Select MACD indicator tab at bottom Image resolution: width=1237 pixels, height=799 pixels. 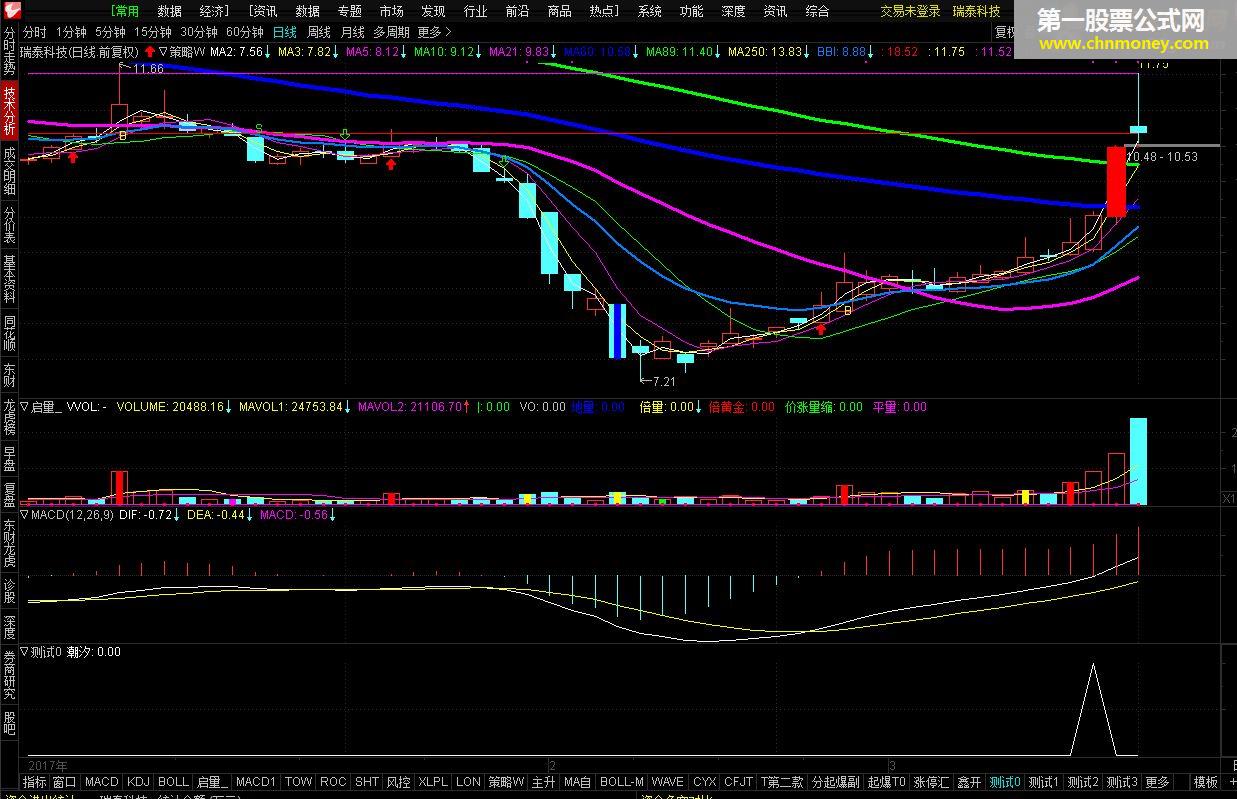101,782
